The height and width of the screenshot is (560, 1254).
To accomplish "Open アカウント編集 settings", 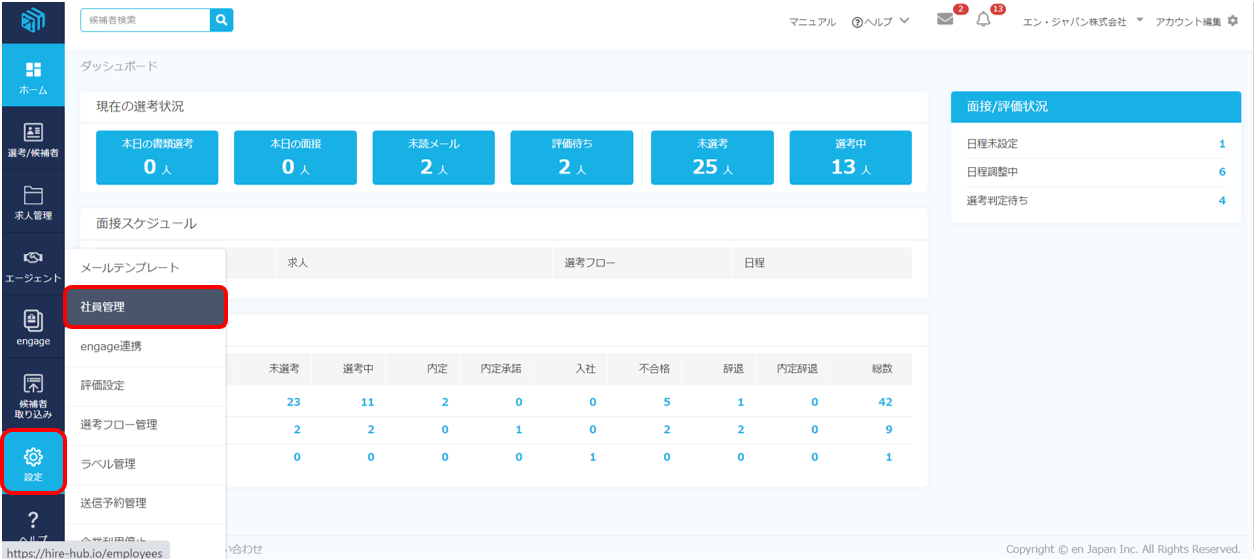I will pyautogui.click(x=1196, y=21).
